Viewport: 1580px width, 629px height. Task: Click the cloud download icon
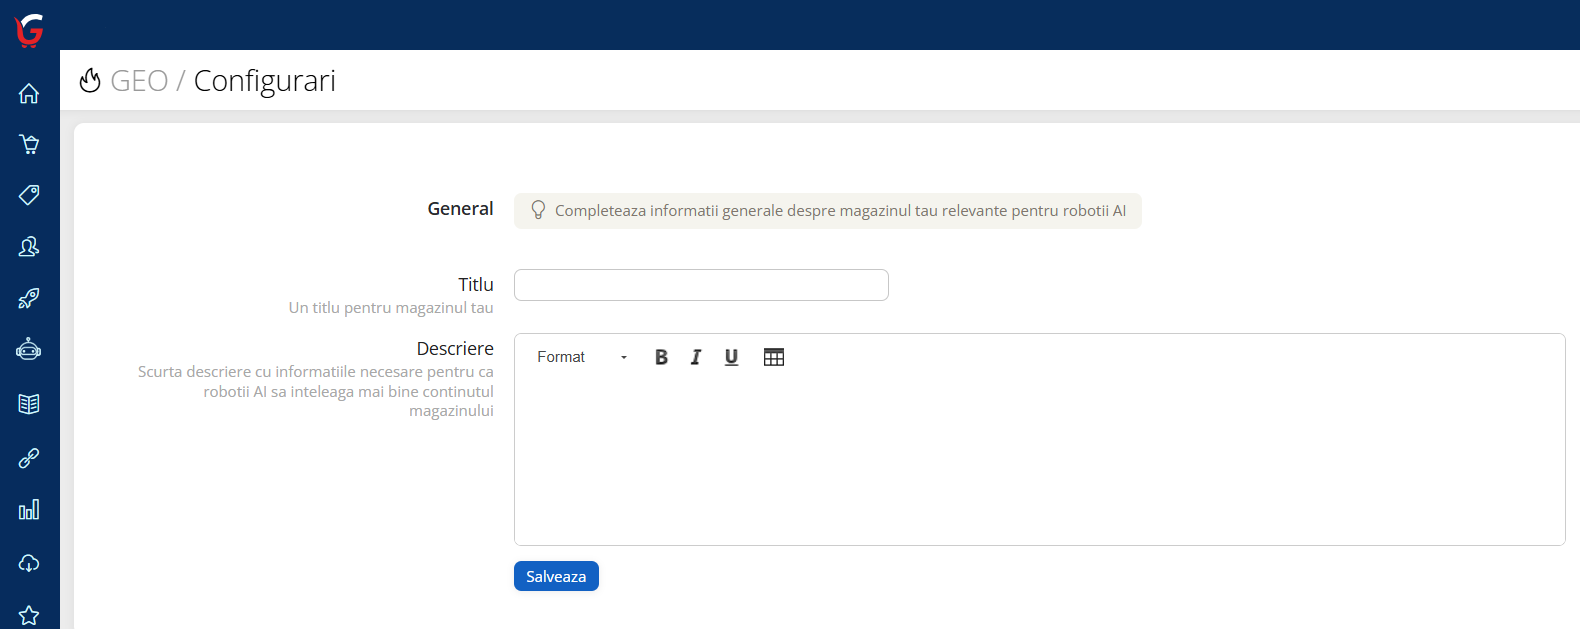[x=29, y=563]
